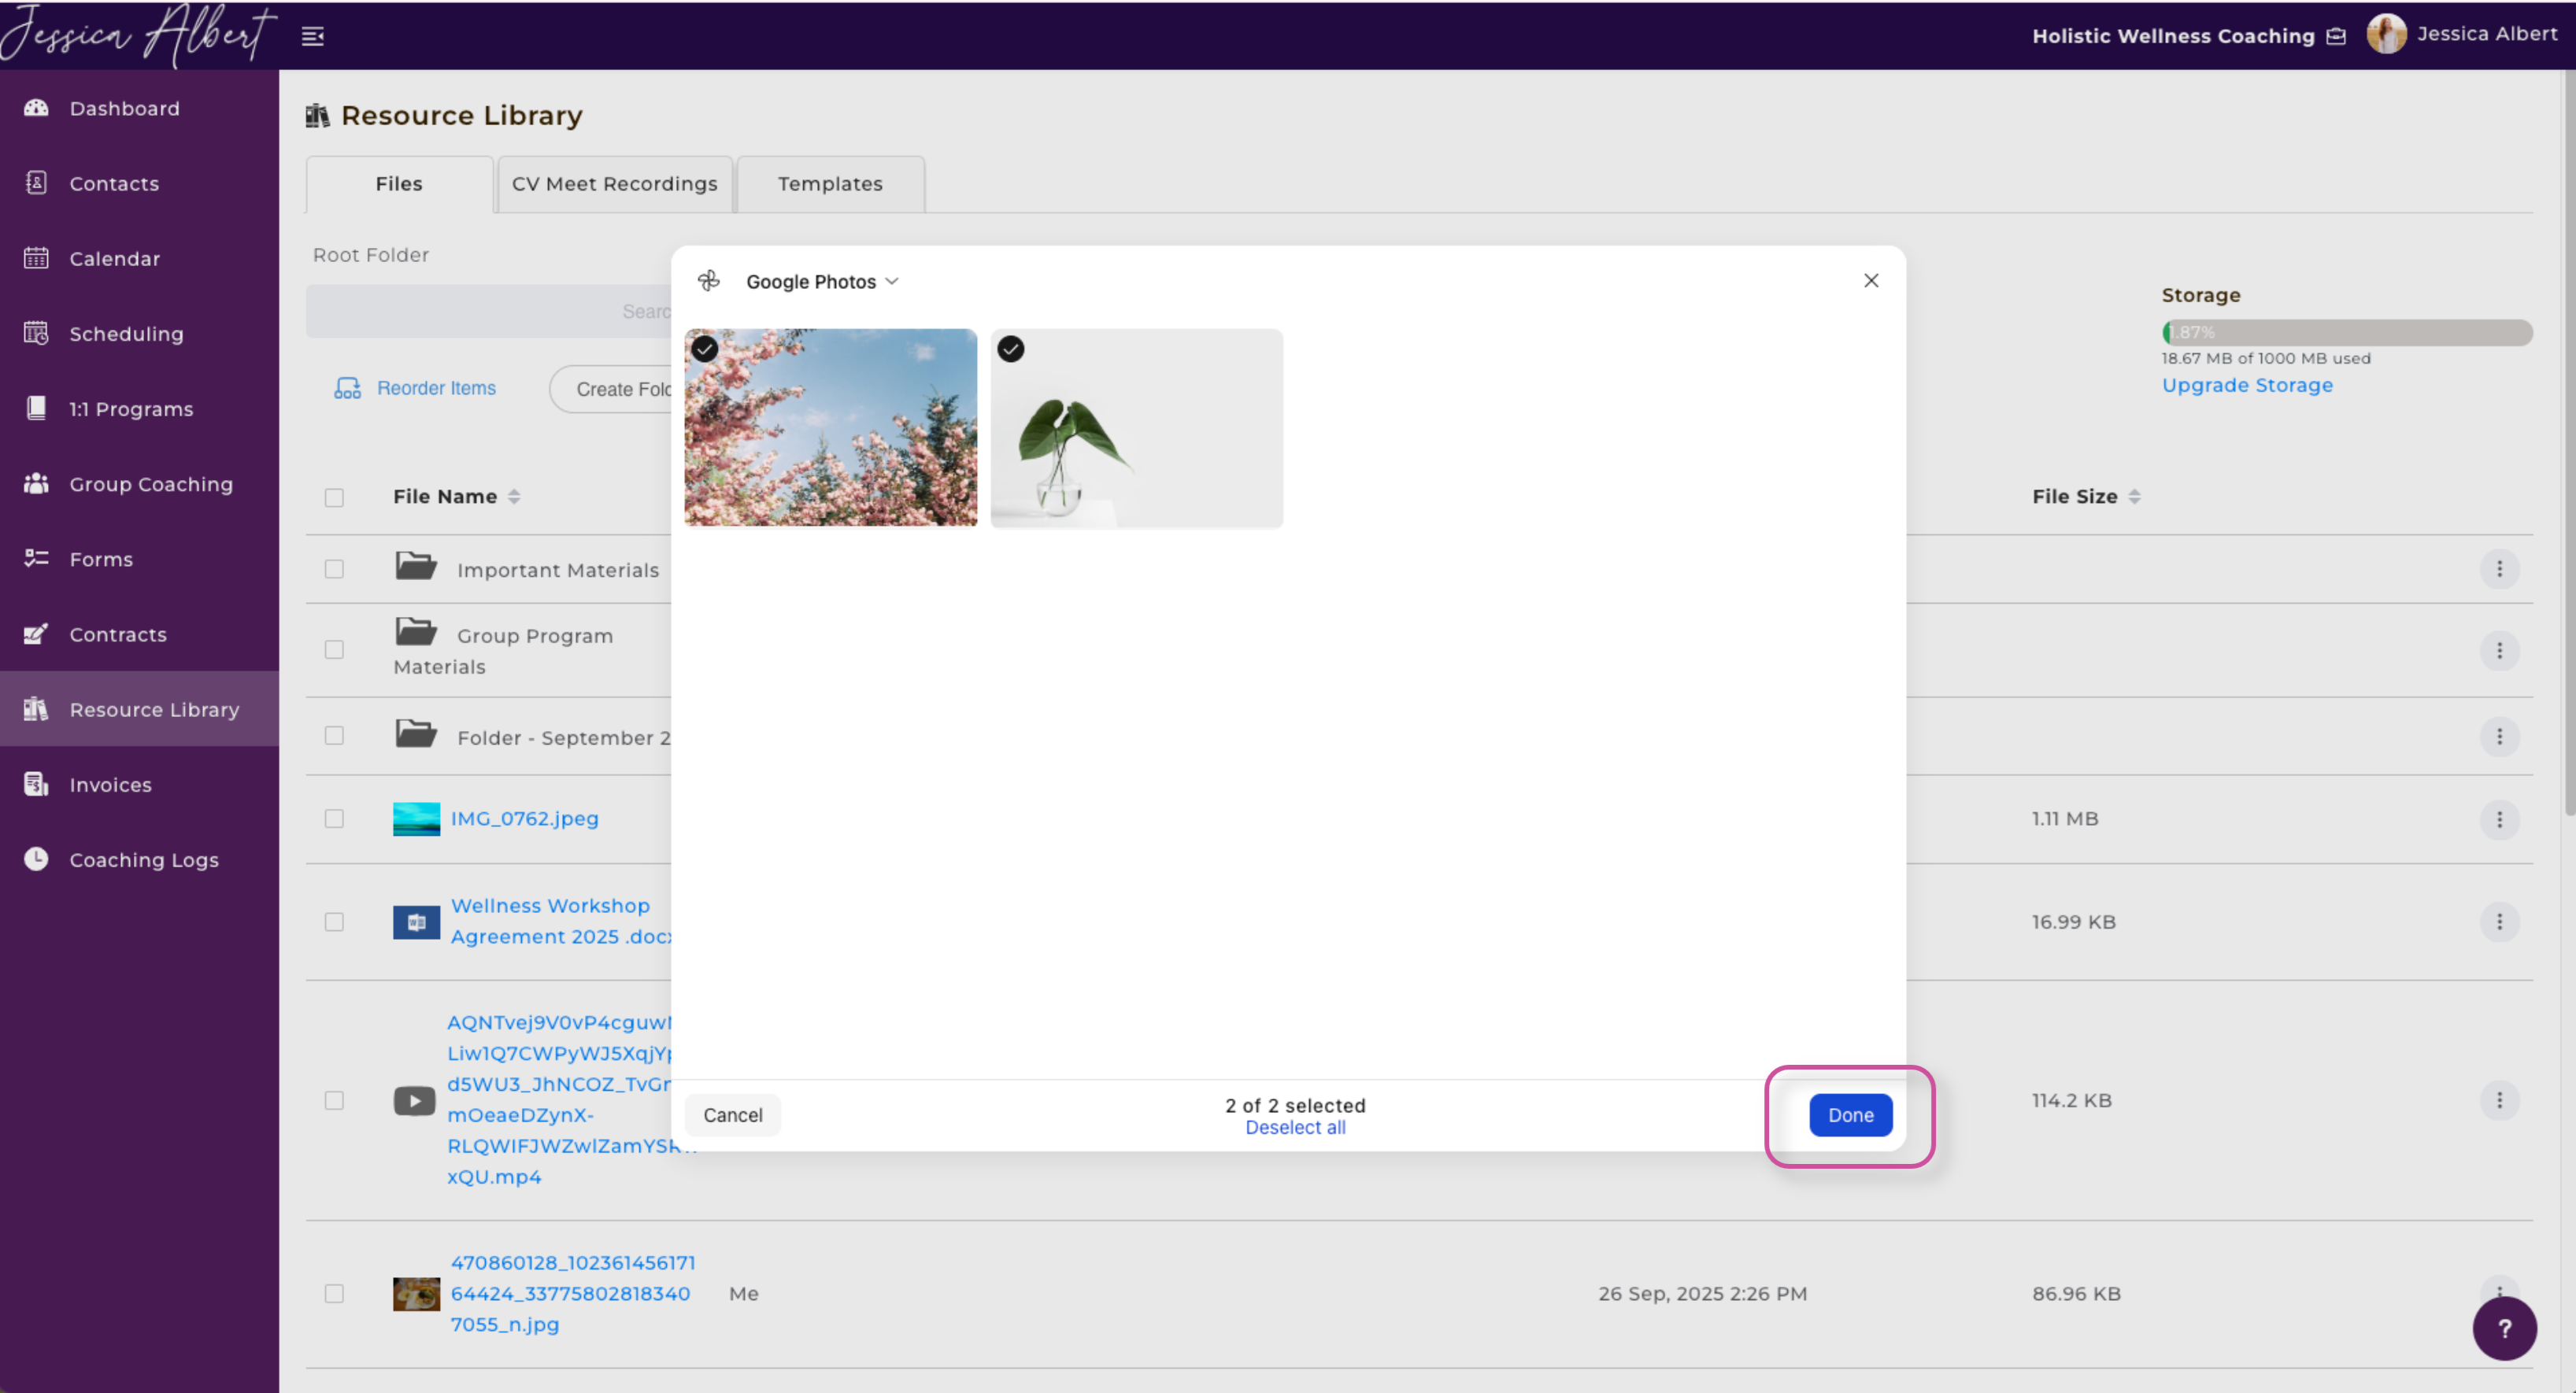Click the Dashboard sidebar icon
This screenshot has width=2576, height=1393.
click(x=36, y=108)
